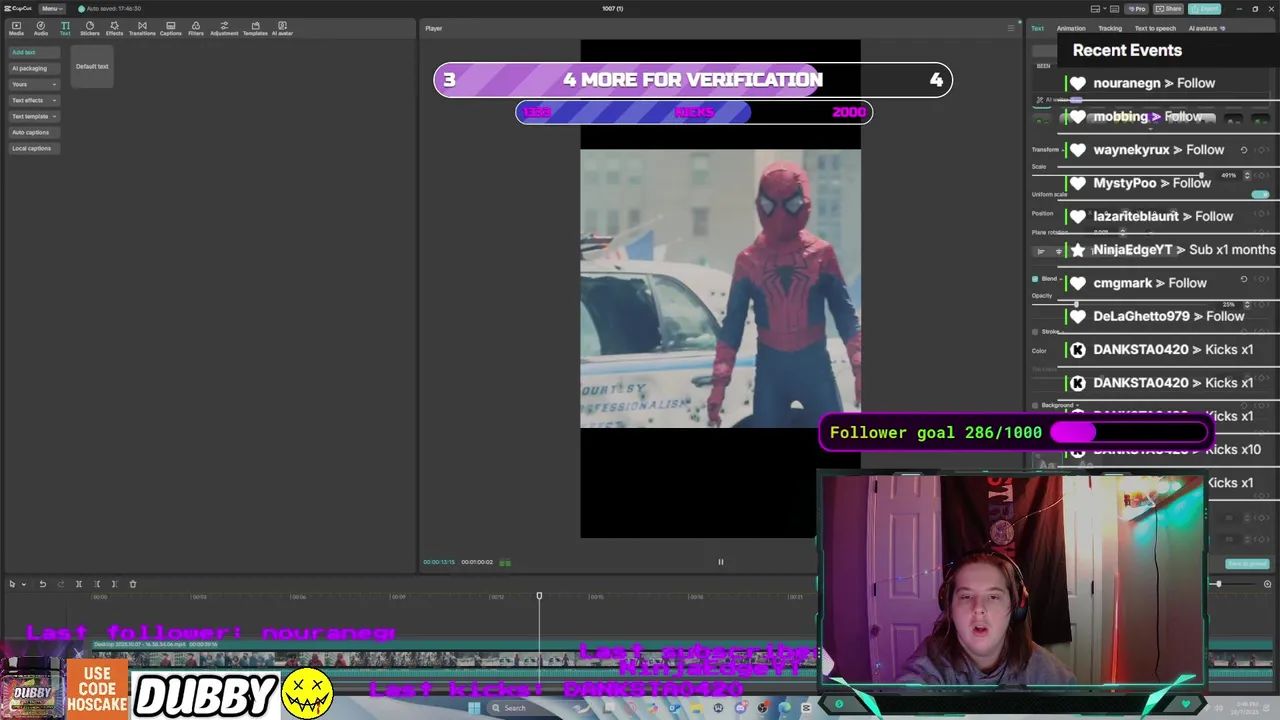Open the Templates panel
The height and width of the screenshot is (720, 1280).
[255, 28]
